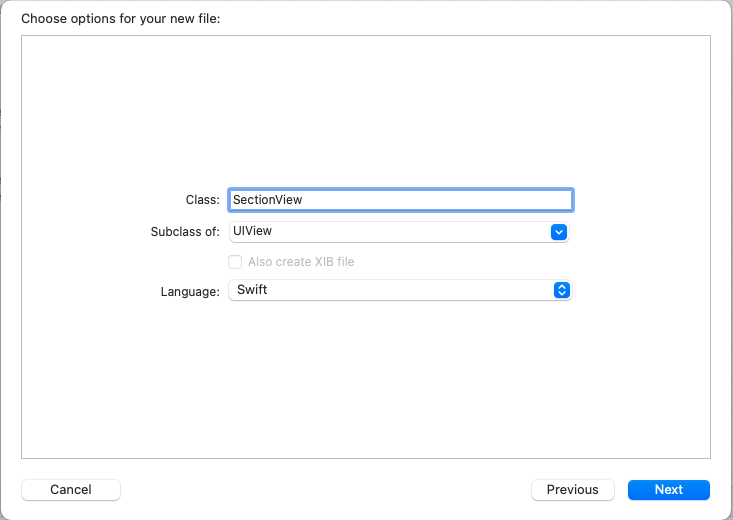
Task: Go back with the Previous button
Action: [x=572, y=490]
